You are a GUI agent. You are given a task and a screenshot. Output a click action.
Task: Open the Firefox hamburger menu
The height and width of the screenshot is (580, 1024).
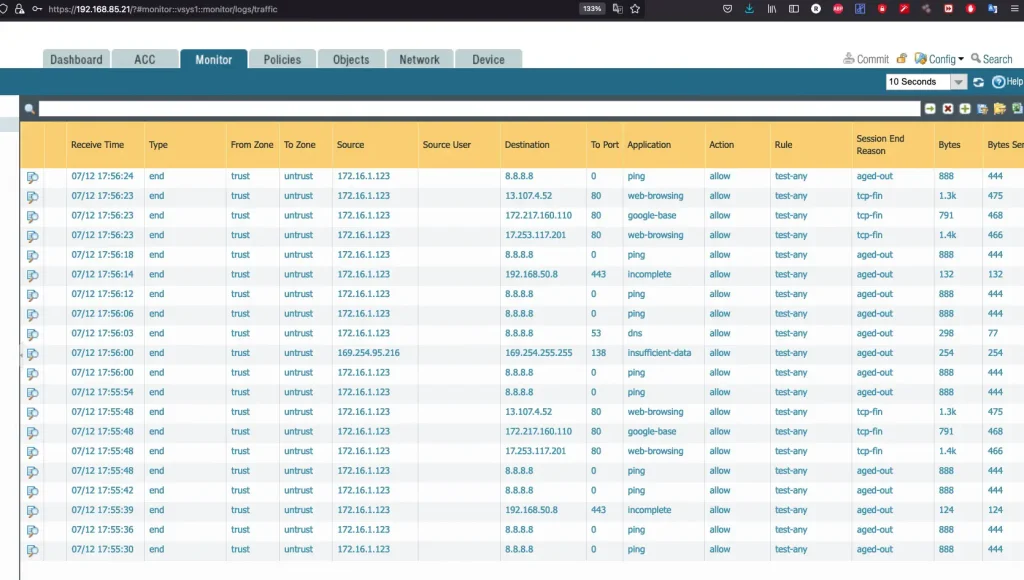point(1014,8)
